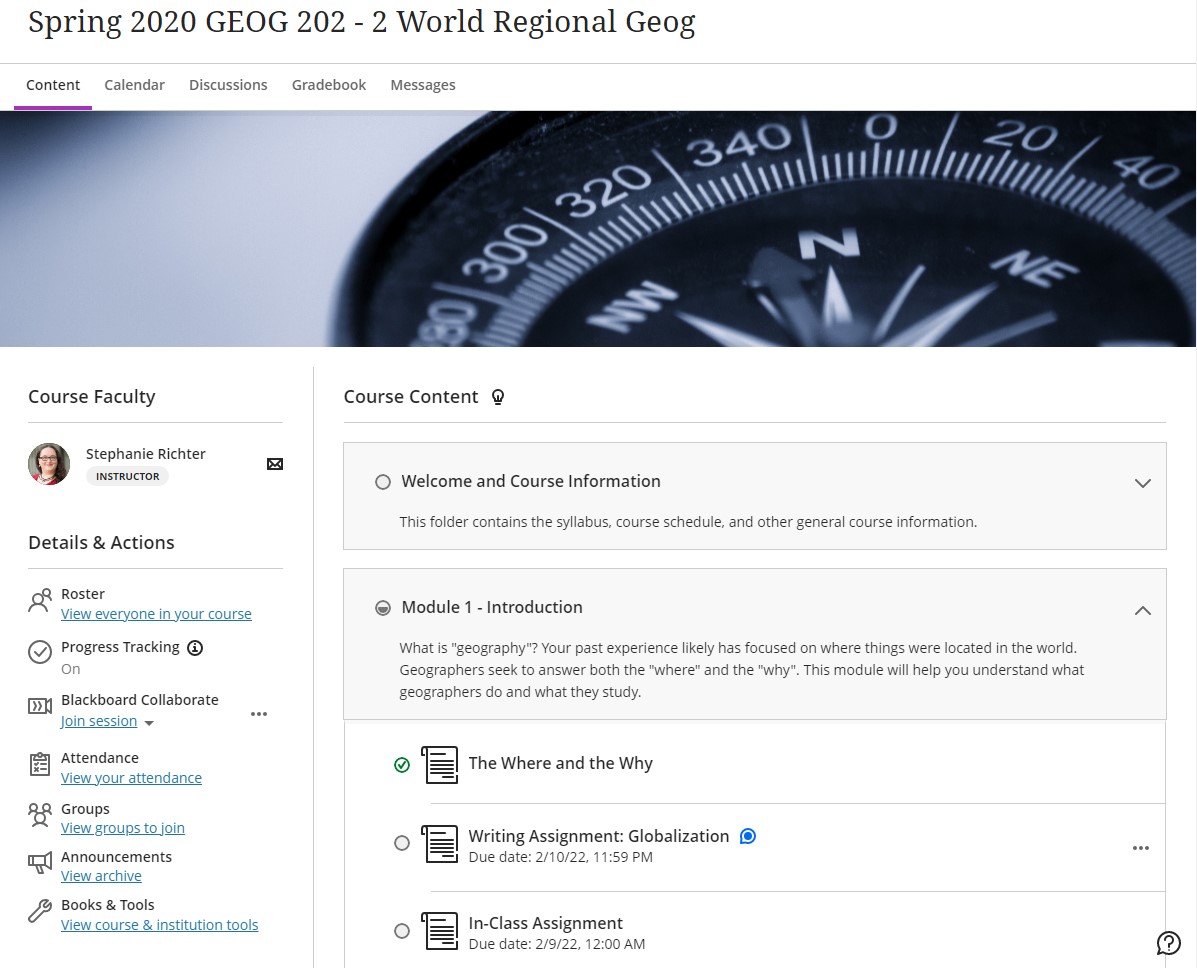This screenshot has height=968, width=1197.
Task: Open the Course Content lightbulb icon
Action: [x=498, y=397]
